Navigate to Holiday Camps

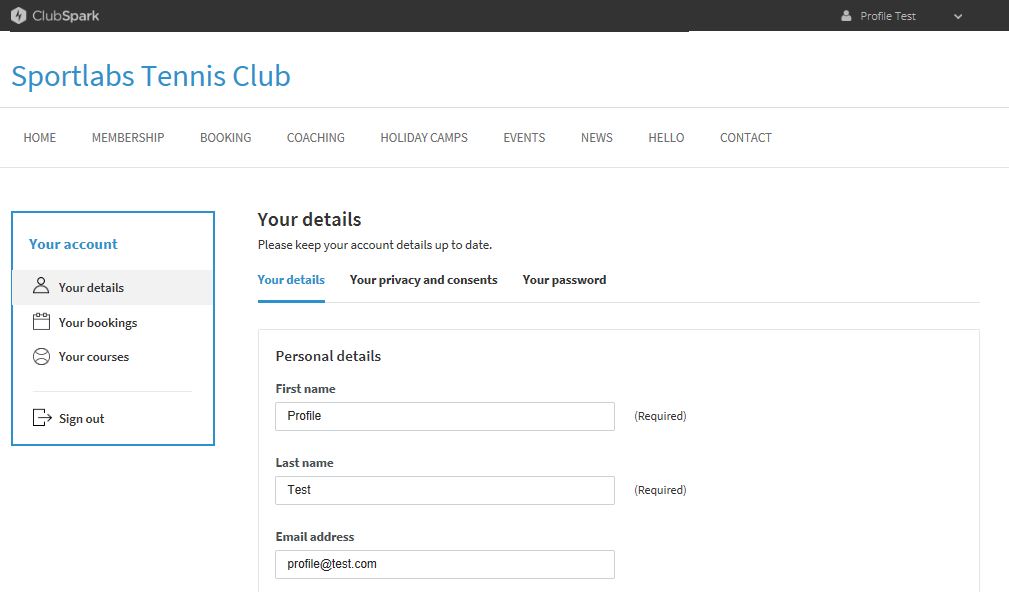(x=424, y=138)
